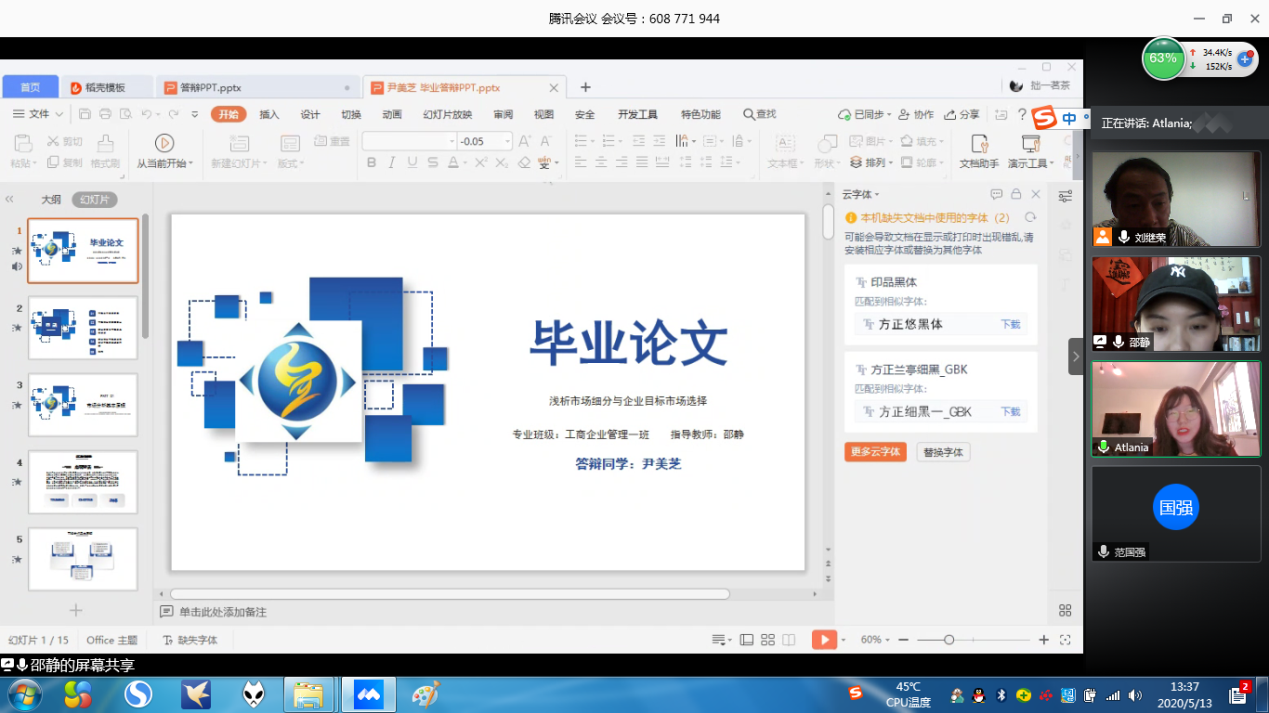This screenshot has height=713, width=1269.
Task: Toggle the 幻灯片 thumbnails view
Action: (94, 200)
